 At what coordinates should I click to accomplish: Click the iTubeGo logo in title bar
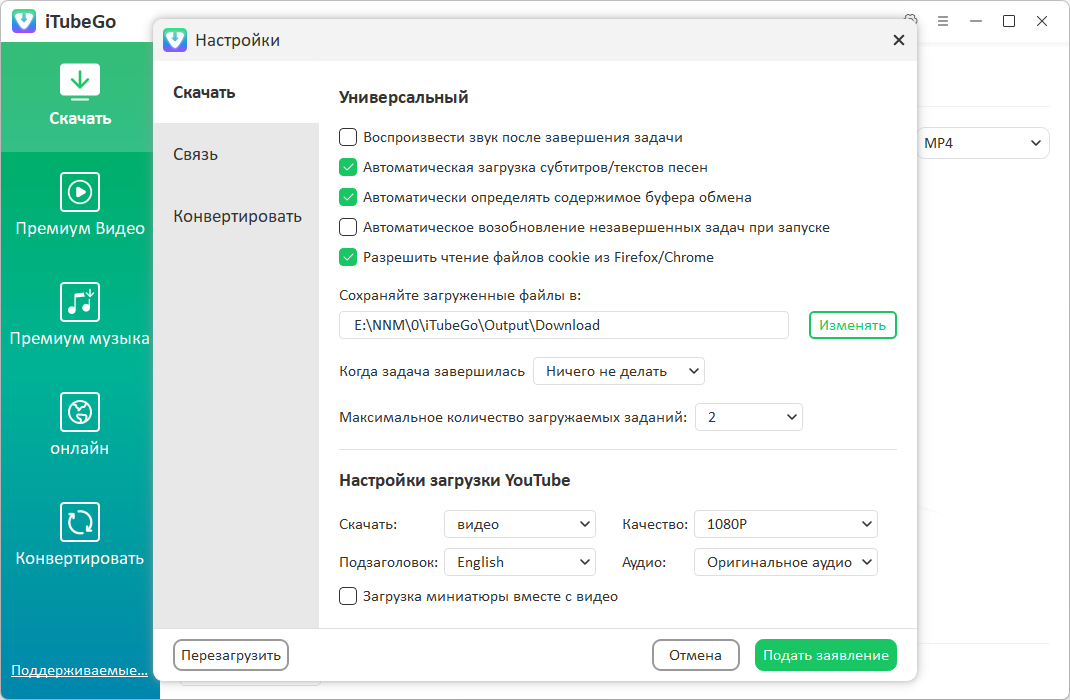24,21
